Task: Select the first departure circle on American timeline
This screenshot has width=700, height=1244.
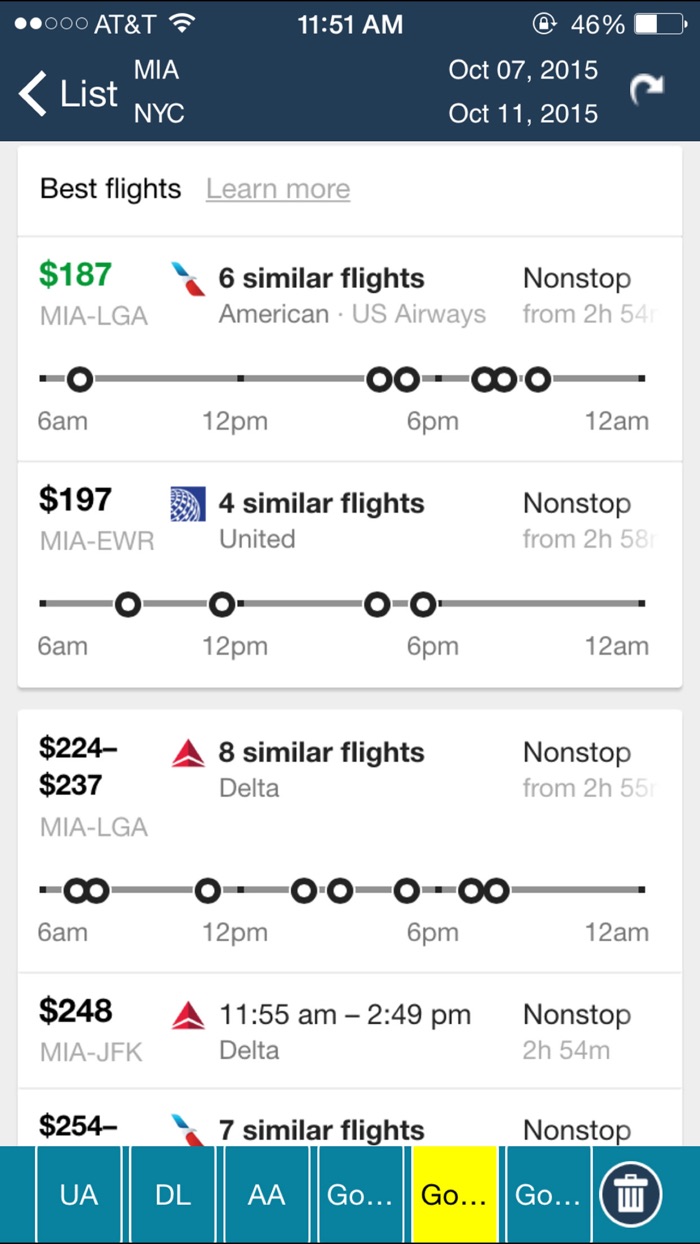Action: 80,379
